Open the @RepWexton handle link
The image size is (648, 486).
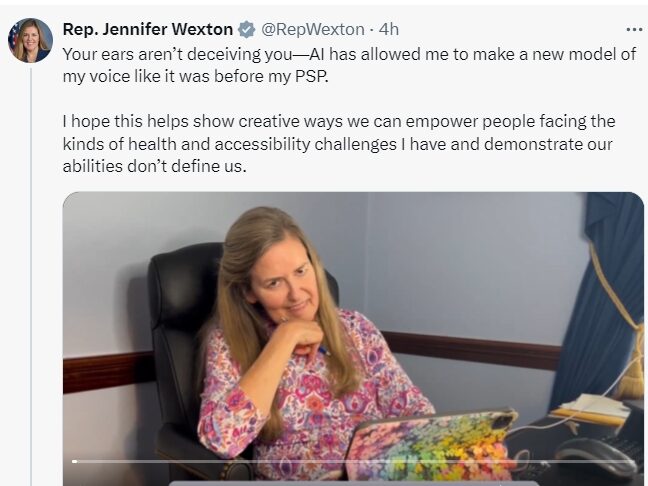coord(312,29)
